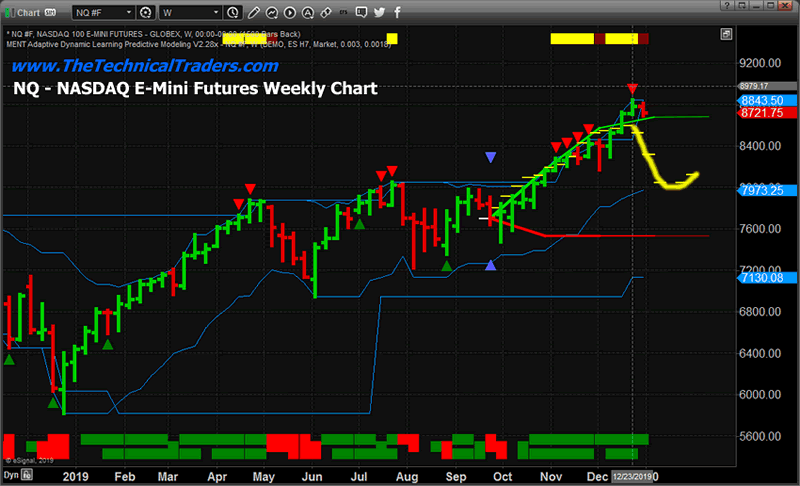Click the 'NQ - NASDAQ E-Mini Futures Weekly Chart' title
Image resolution: width=800 pixels, height=486 pixels.
click(195, 88)
